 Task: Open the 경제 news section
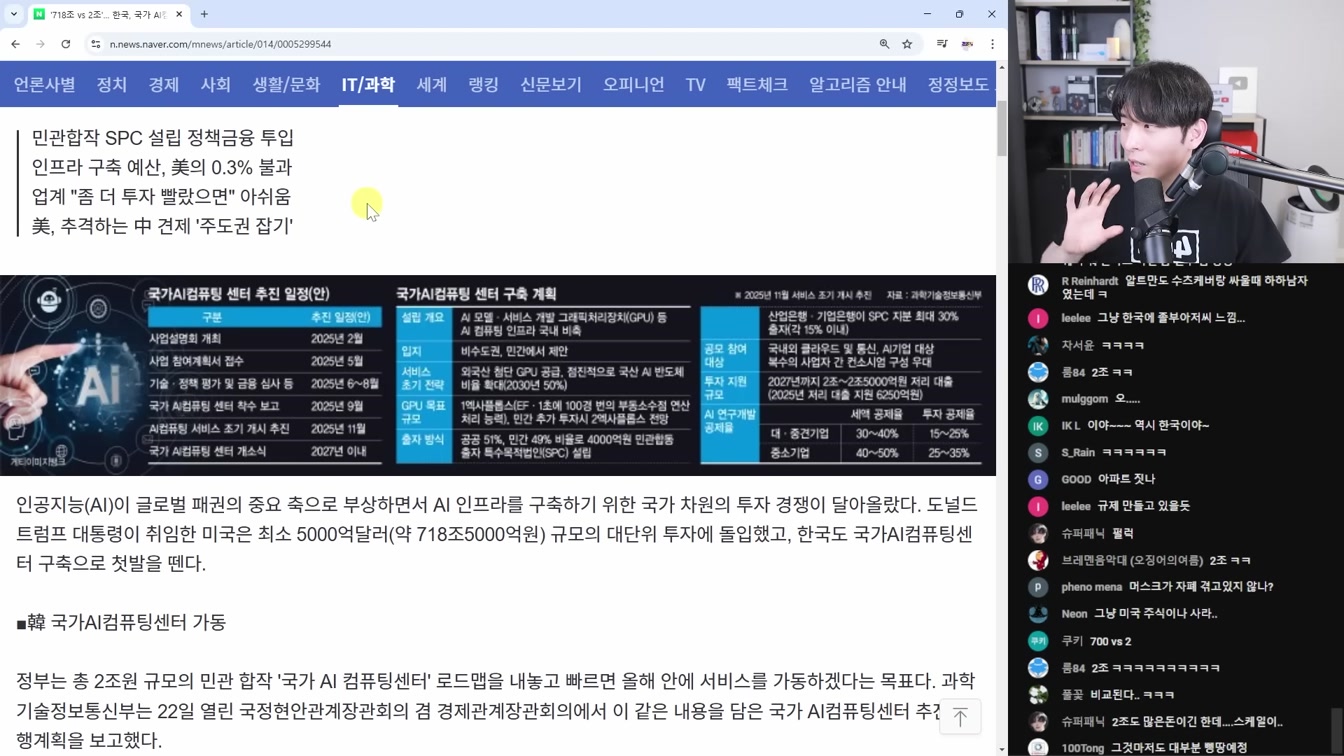click(164, 84)
